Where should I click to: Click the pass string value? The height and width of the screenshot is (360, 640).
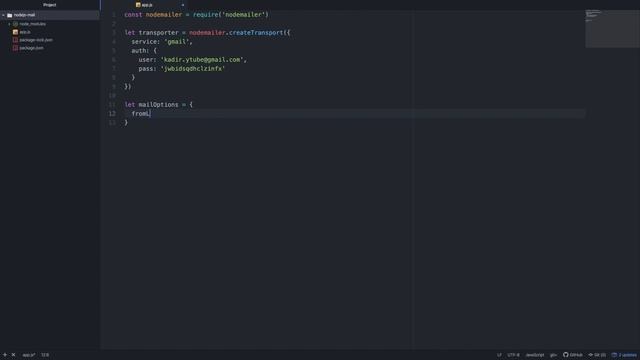click(193, 69)
